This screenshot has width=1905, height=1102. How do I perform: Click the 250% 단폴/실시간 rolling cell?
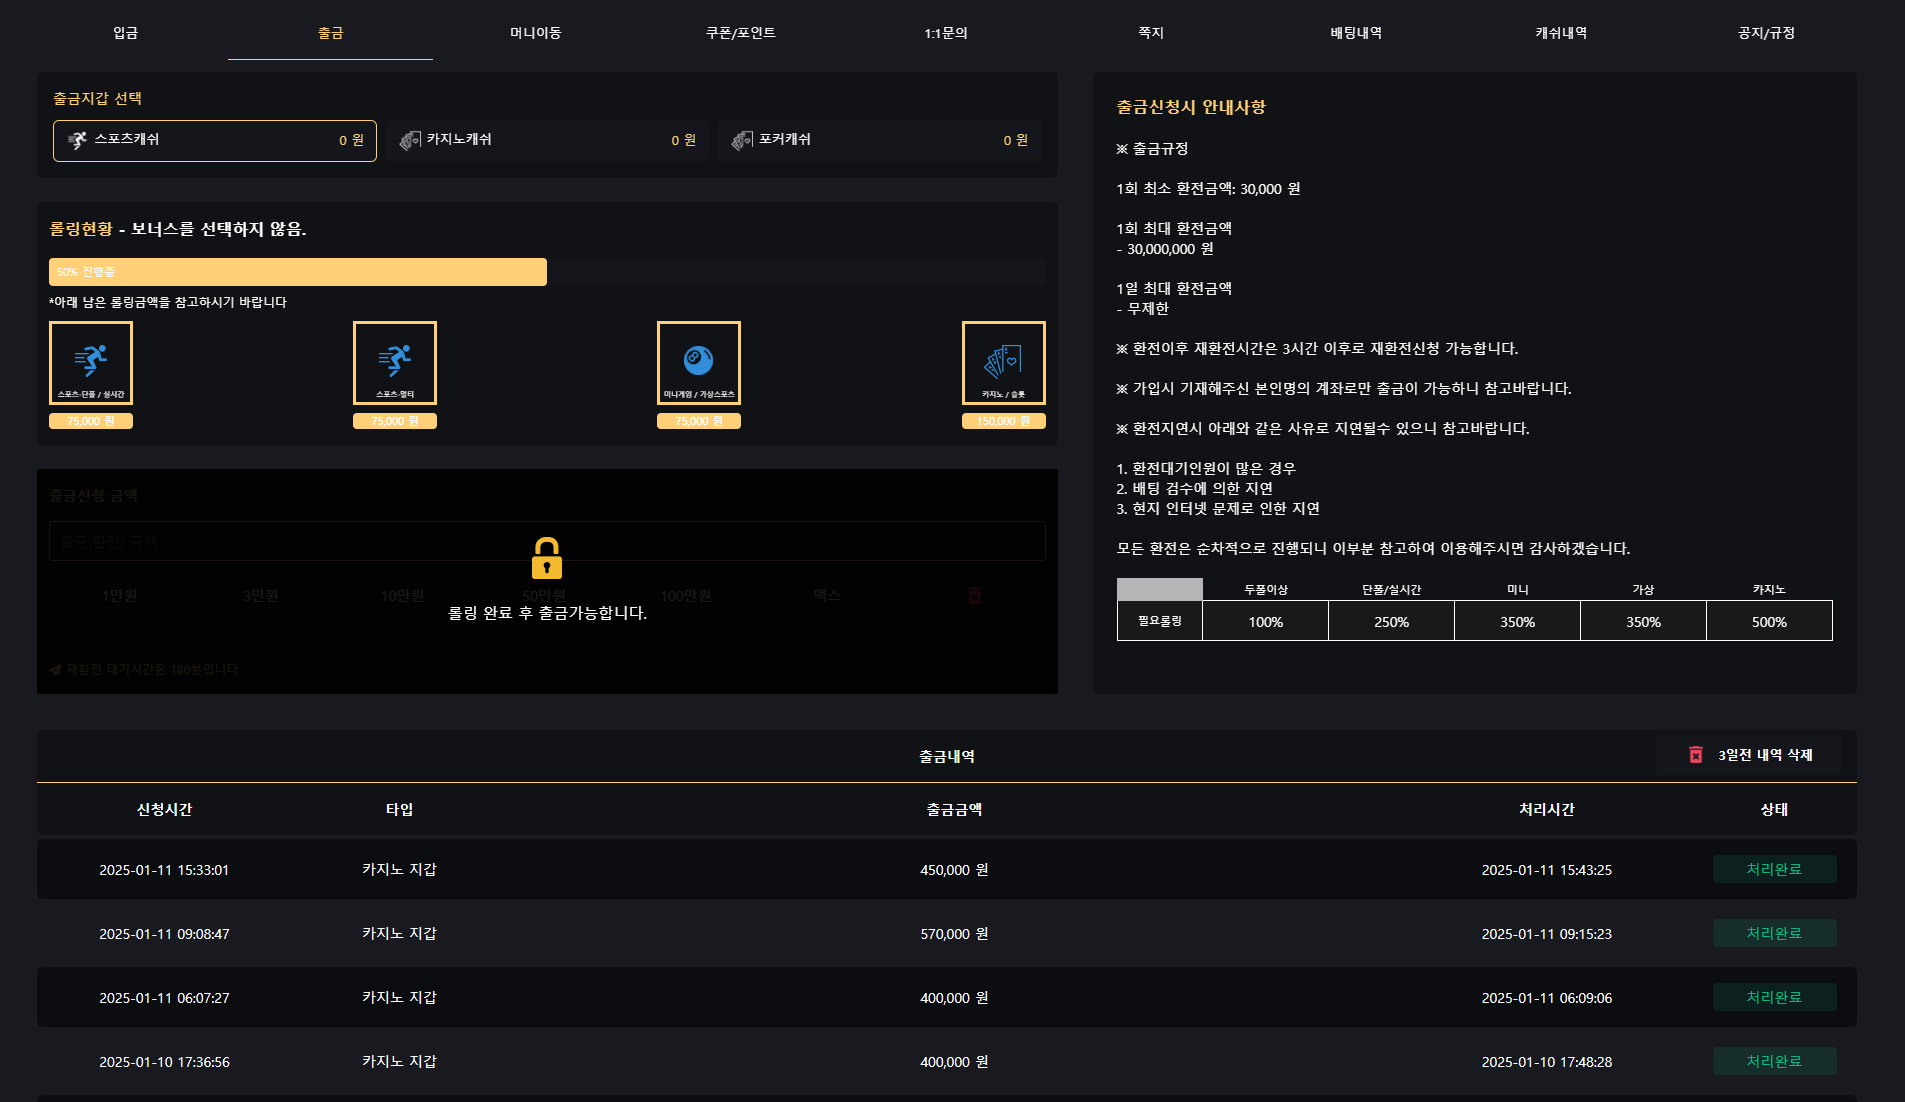tap(1391, 621)
